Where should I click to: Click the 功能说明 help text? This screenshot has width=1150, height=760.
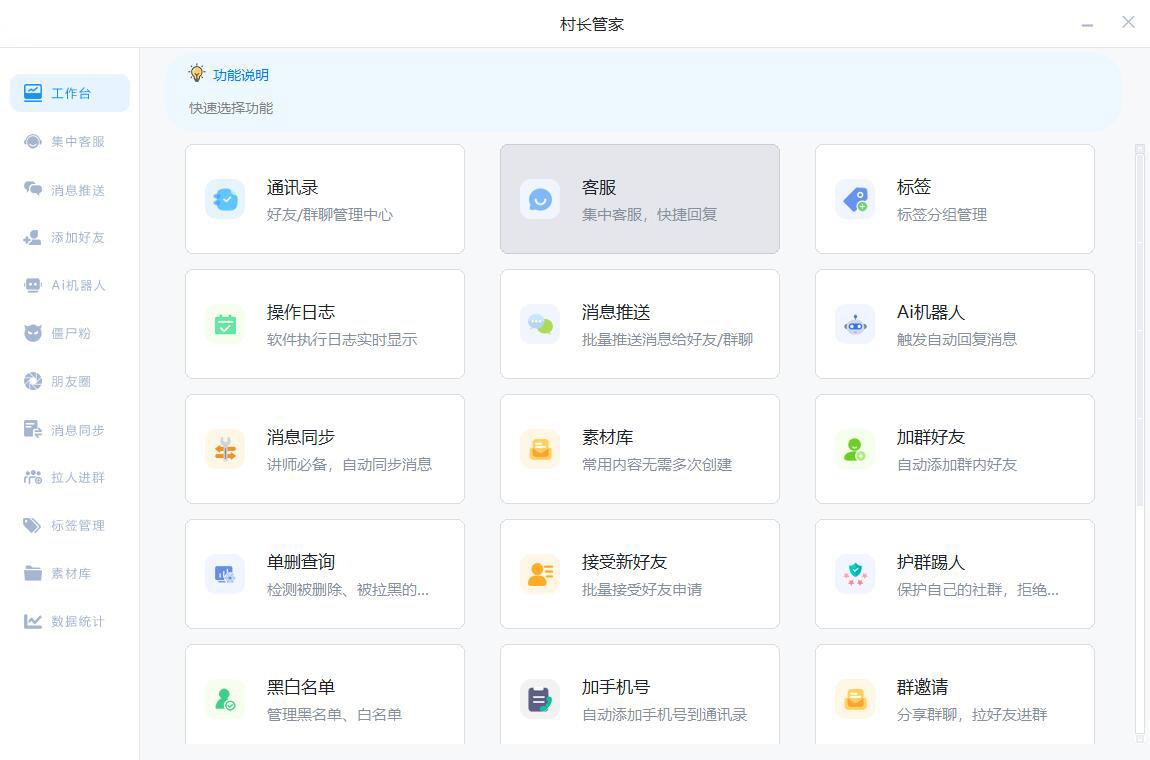(x=240, y=73)
